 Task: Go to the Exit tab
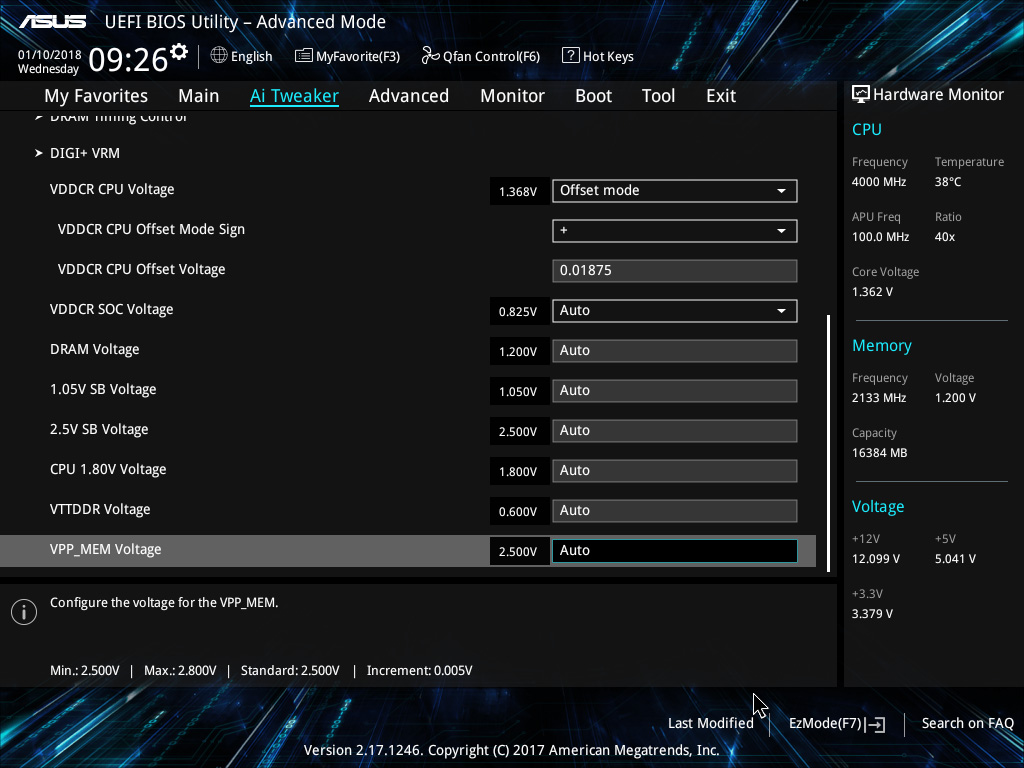(721, 96)
